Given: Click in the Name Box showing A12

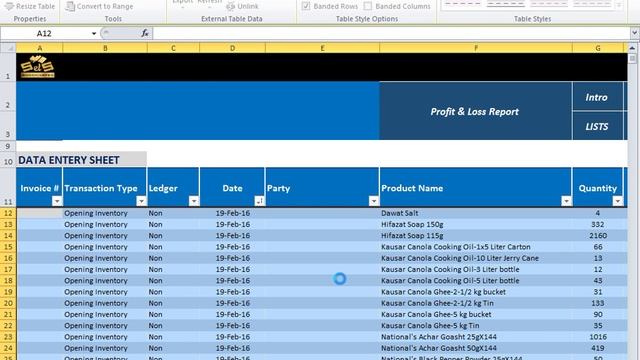Looking at the screenshot, I should pos(45,33).
